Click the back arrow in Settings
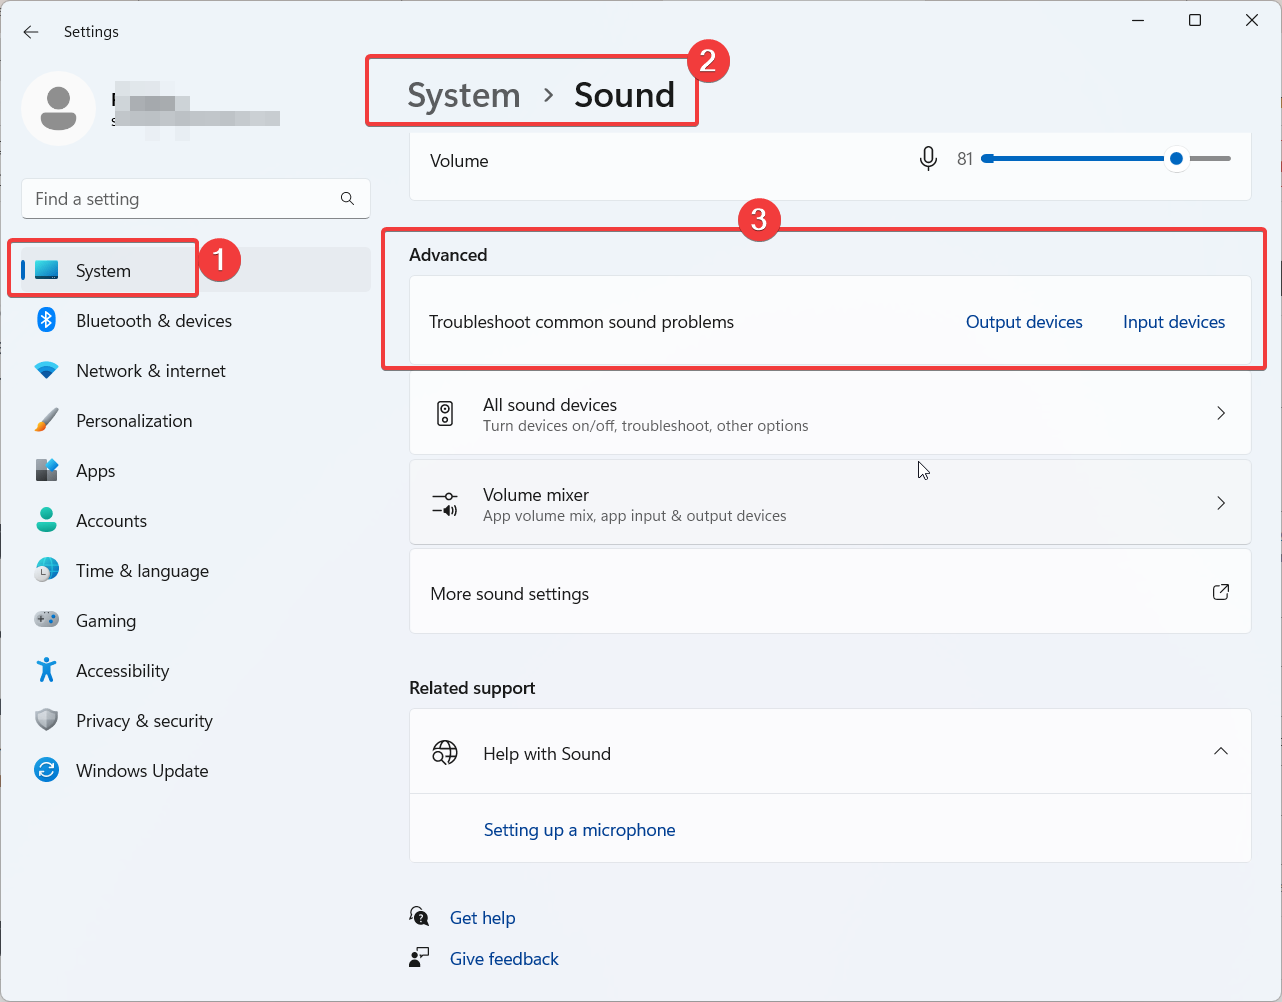The height and width of the screenshot is (1002, 1282). [31, 31]
